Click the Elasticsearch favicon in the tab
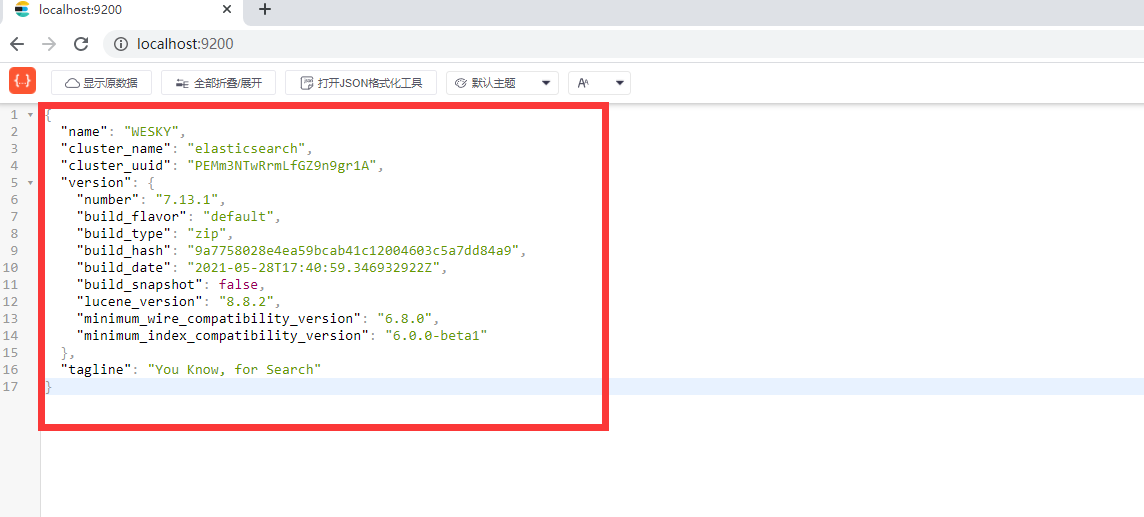This screenshot has width=1144, height=517. (x=23, y=9)
